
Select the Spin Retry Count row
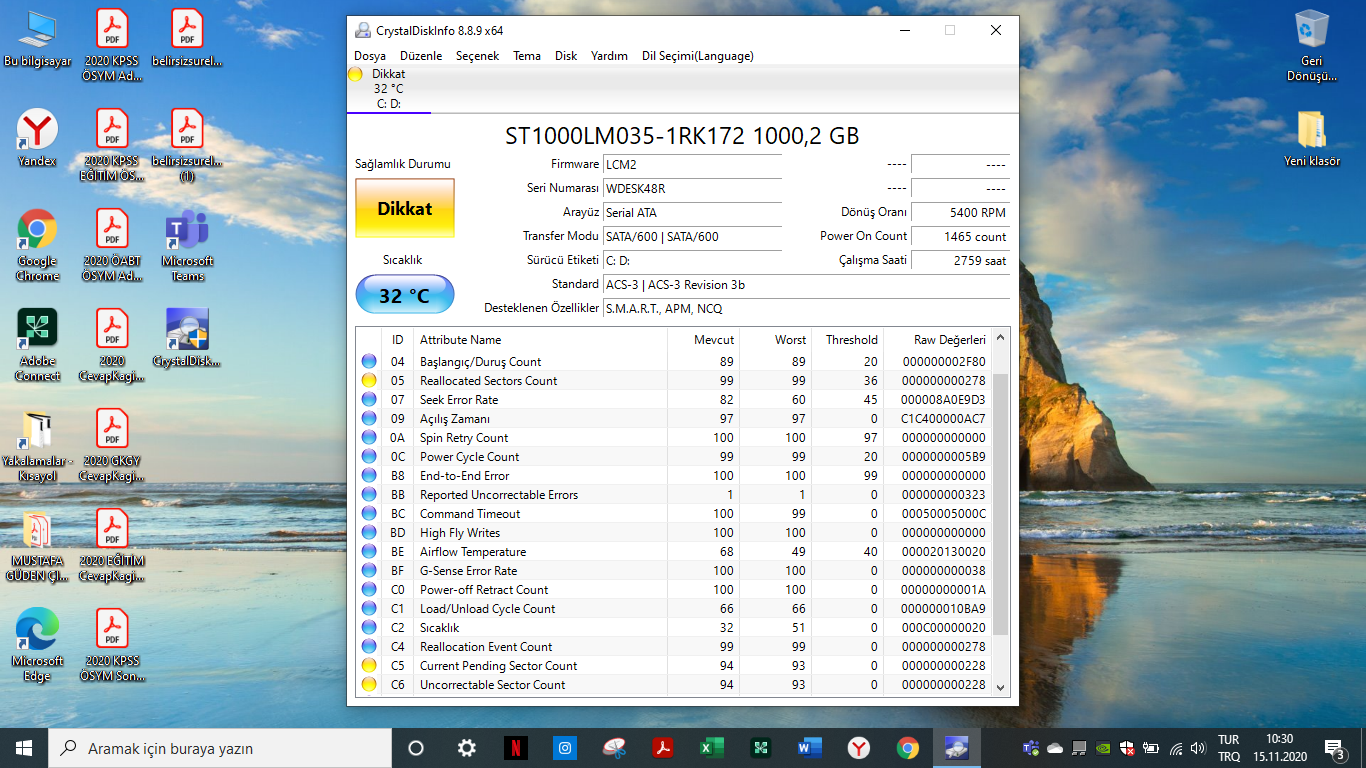[673, 438]
